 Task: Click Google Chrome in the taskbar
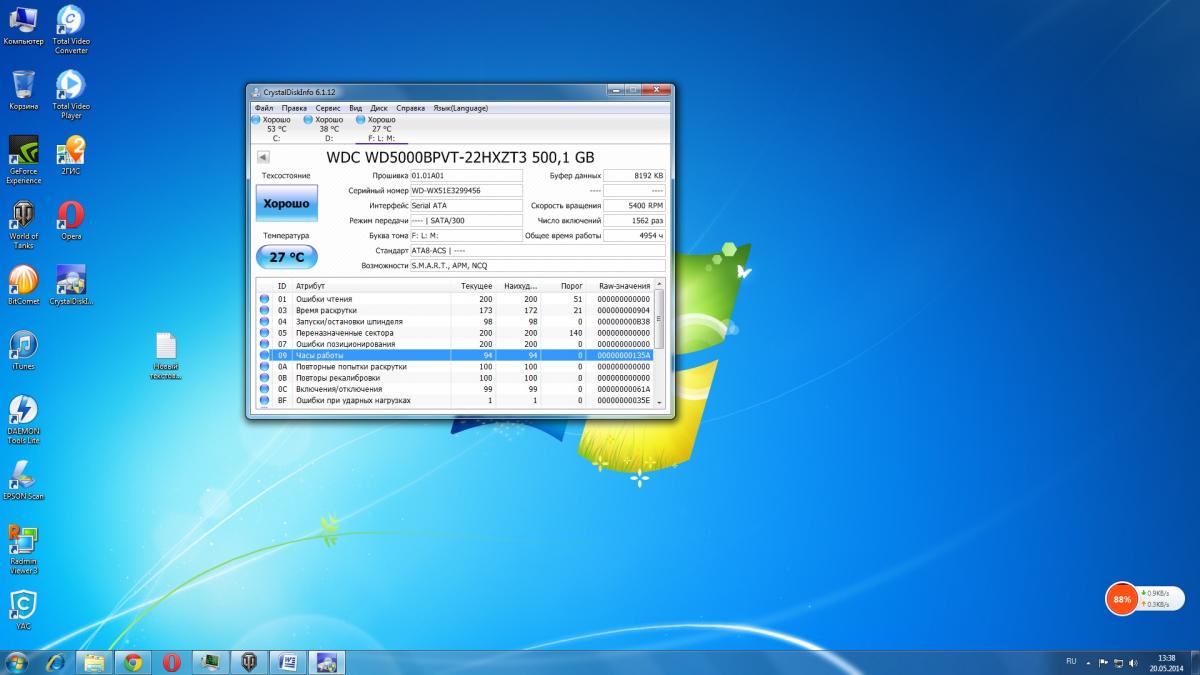pos(132,662)
